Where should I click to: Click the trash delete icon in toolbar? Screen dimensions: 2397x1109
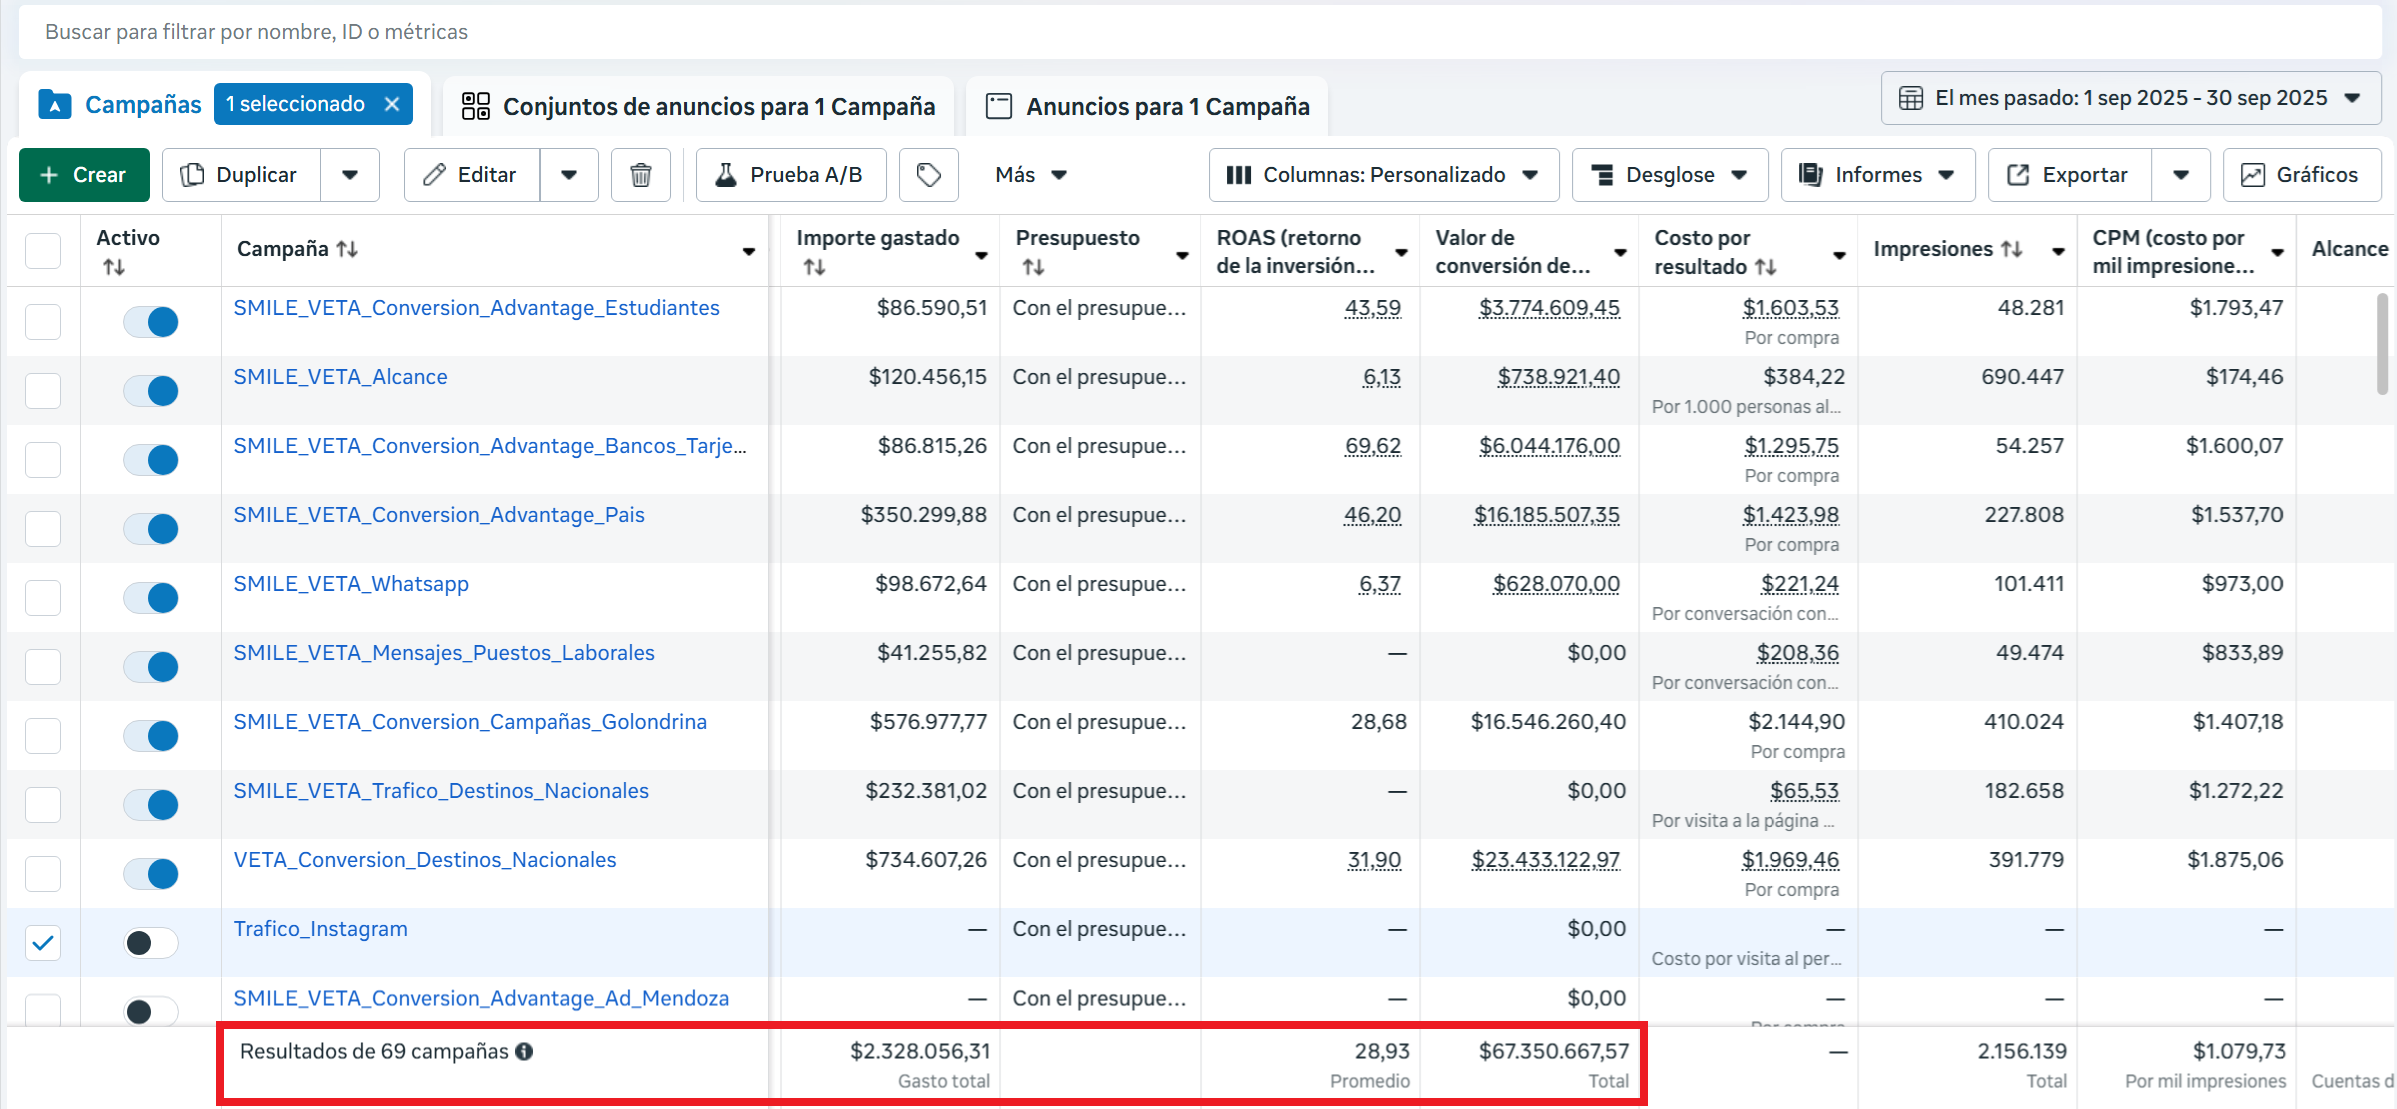click(640, 175)
